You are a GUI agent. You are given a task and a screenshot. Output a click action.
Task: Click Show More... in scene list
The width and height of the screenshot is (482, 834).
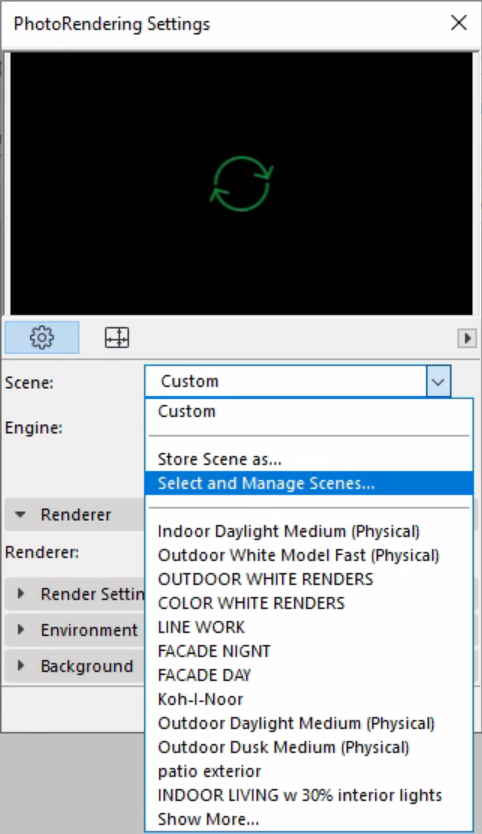click(x=309, y=819)
